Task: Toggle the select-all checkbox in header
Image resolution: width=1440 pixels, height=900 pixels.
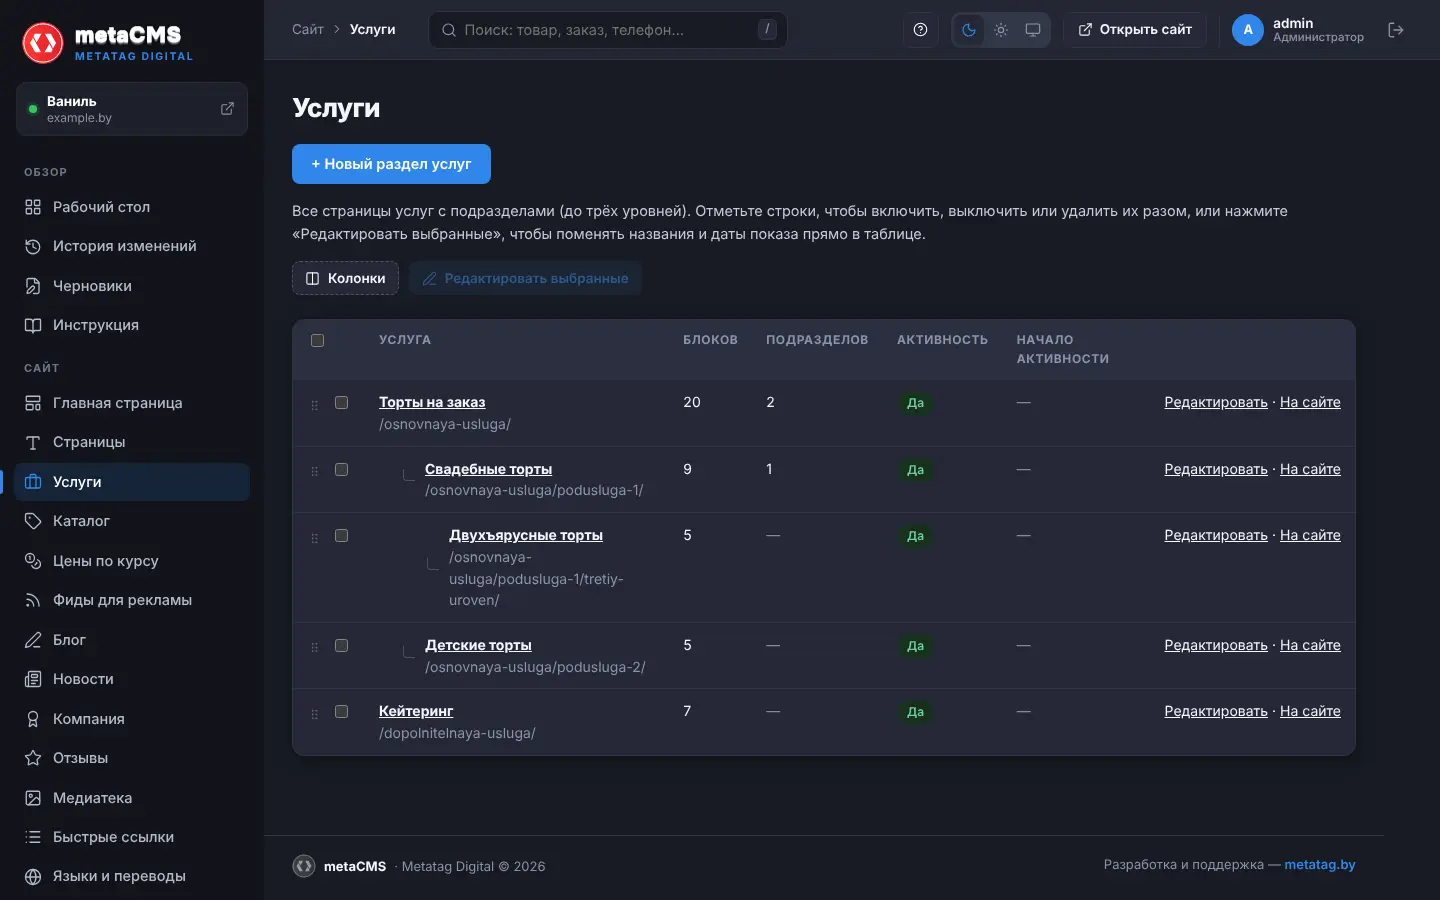Action: click(x=317, y=340)
